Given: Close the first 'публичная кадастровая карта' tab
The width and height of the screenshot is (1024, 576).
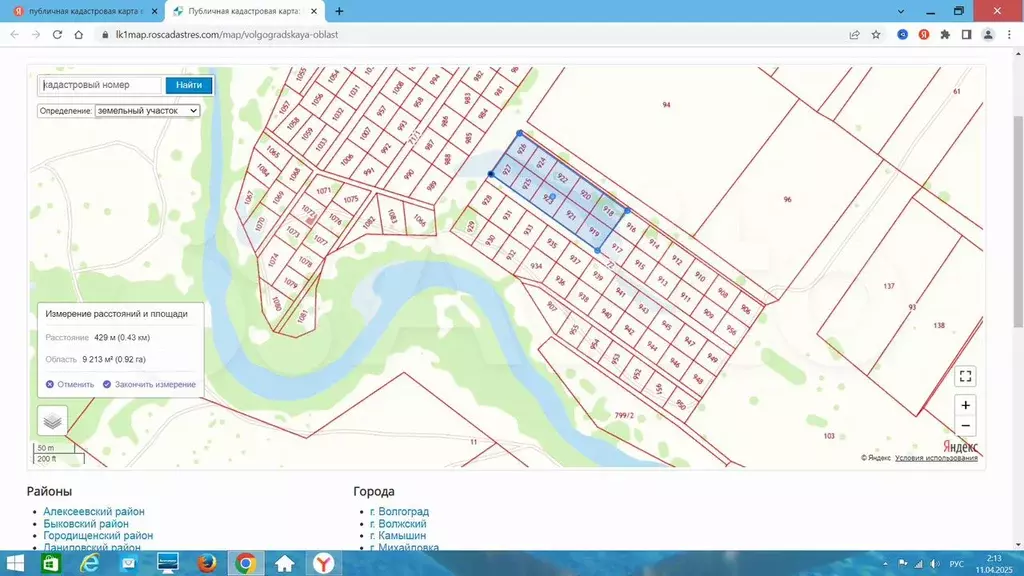Looking at the screenshot, I should coord(154,11).
